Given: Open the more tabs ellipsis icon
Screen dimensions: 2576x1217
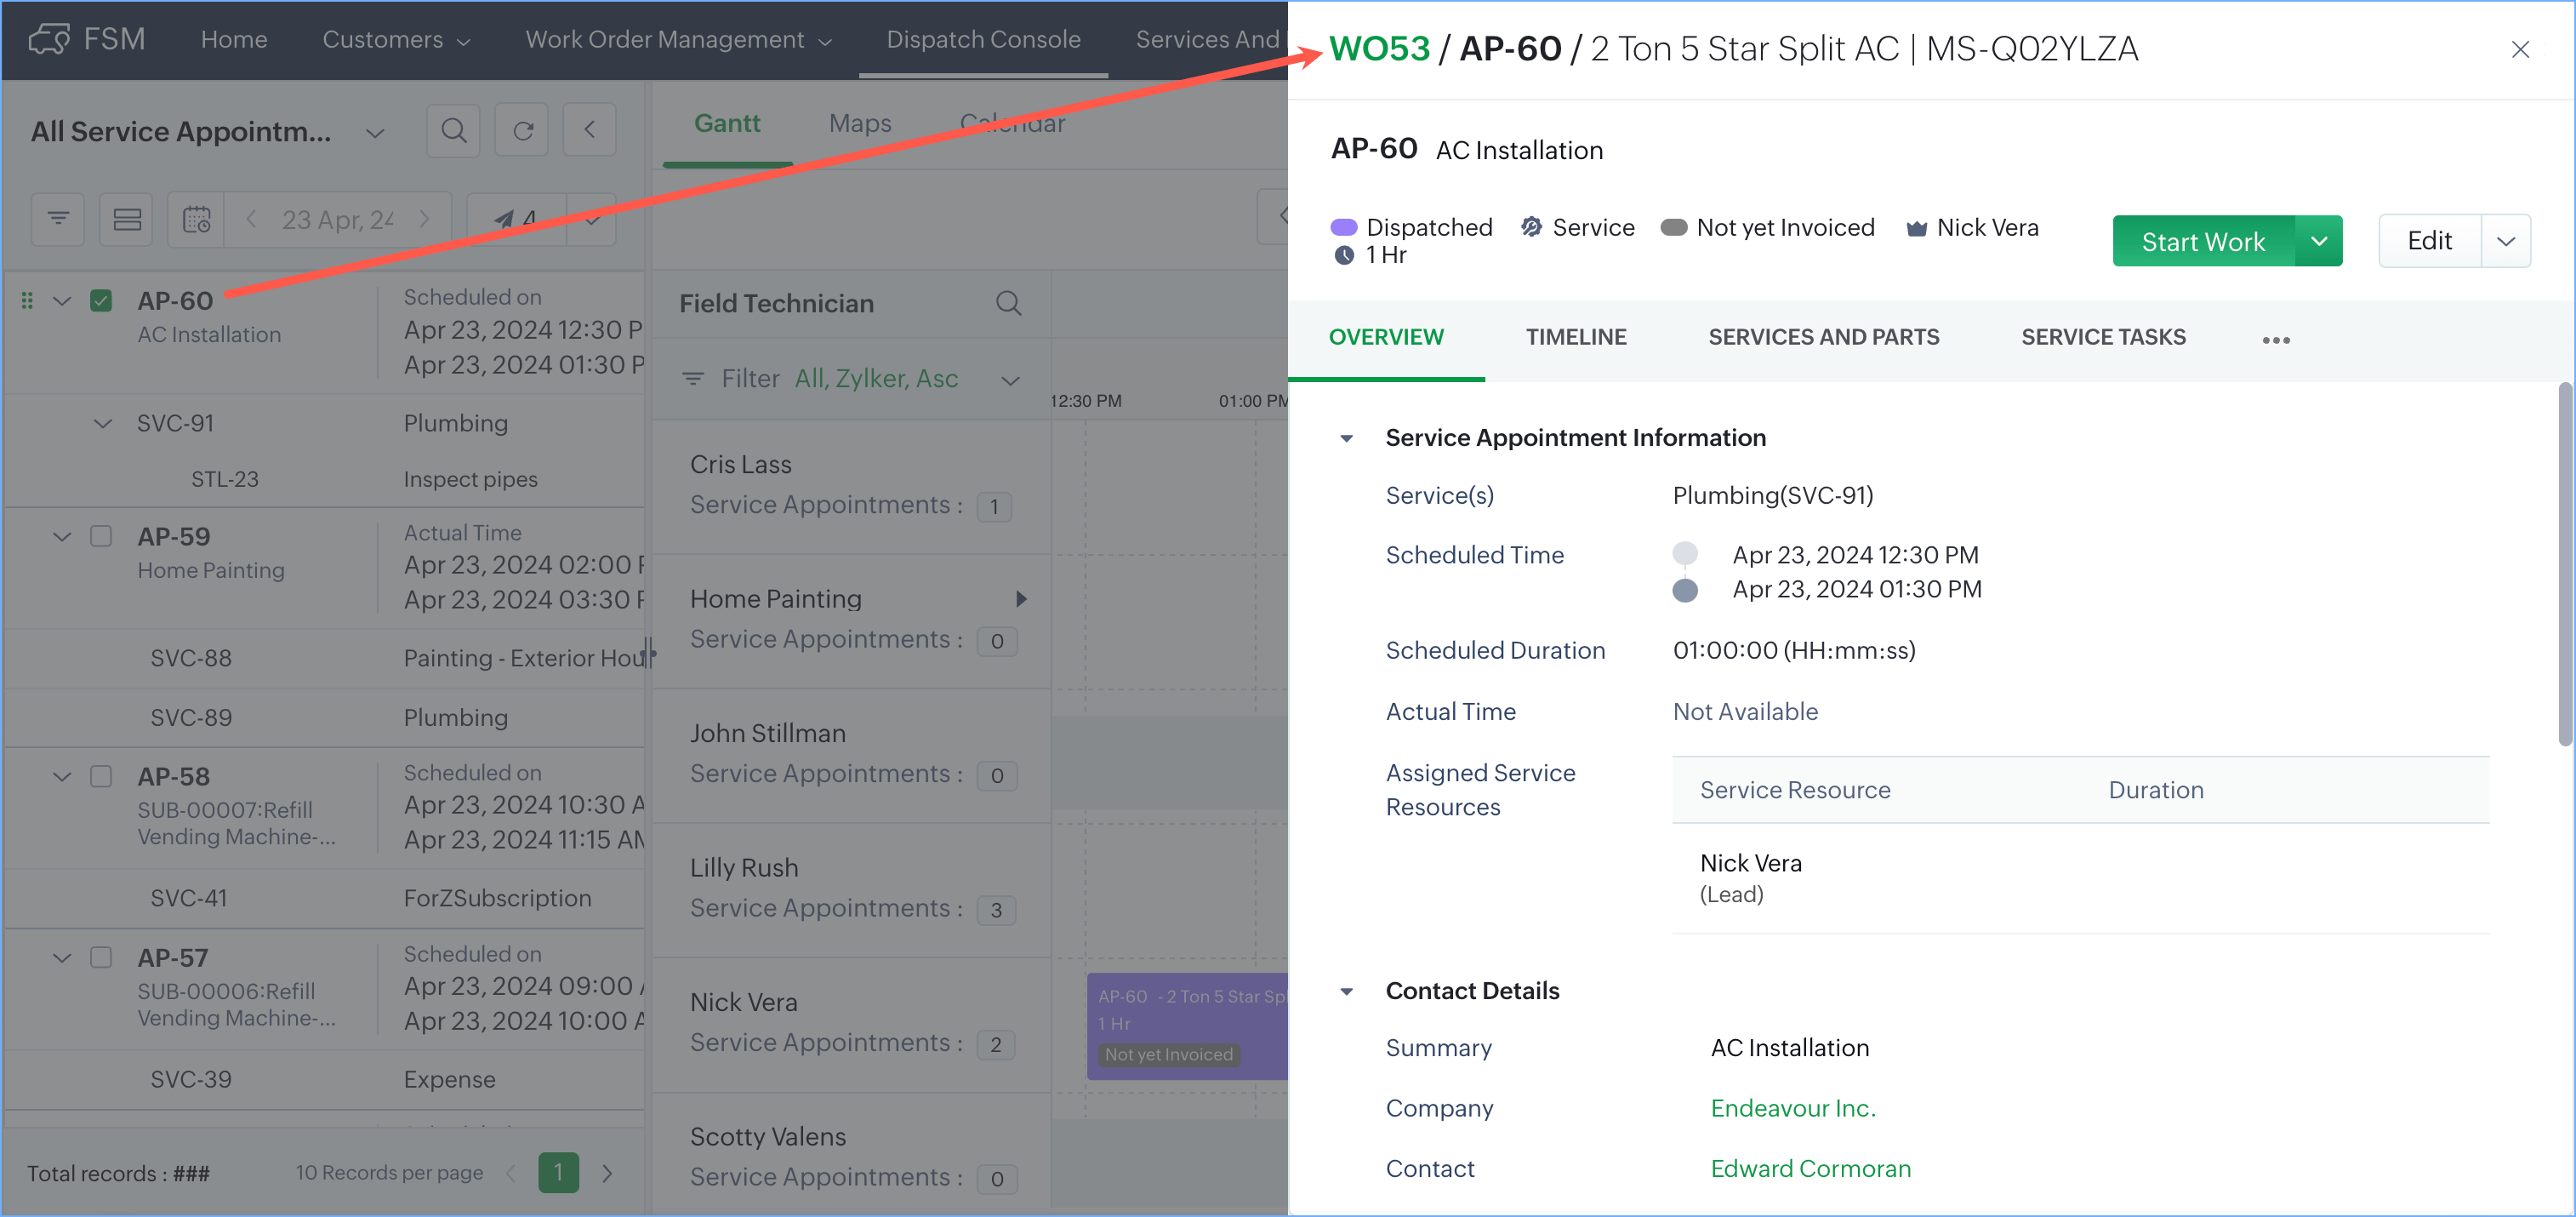Looking at the screenshot, I should [x=2275, y=340].
